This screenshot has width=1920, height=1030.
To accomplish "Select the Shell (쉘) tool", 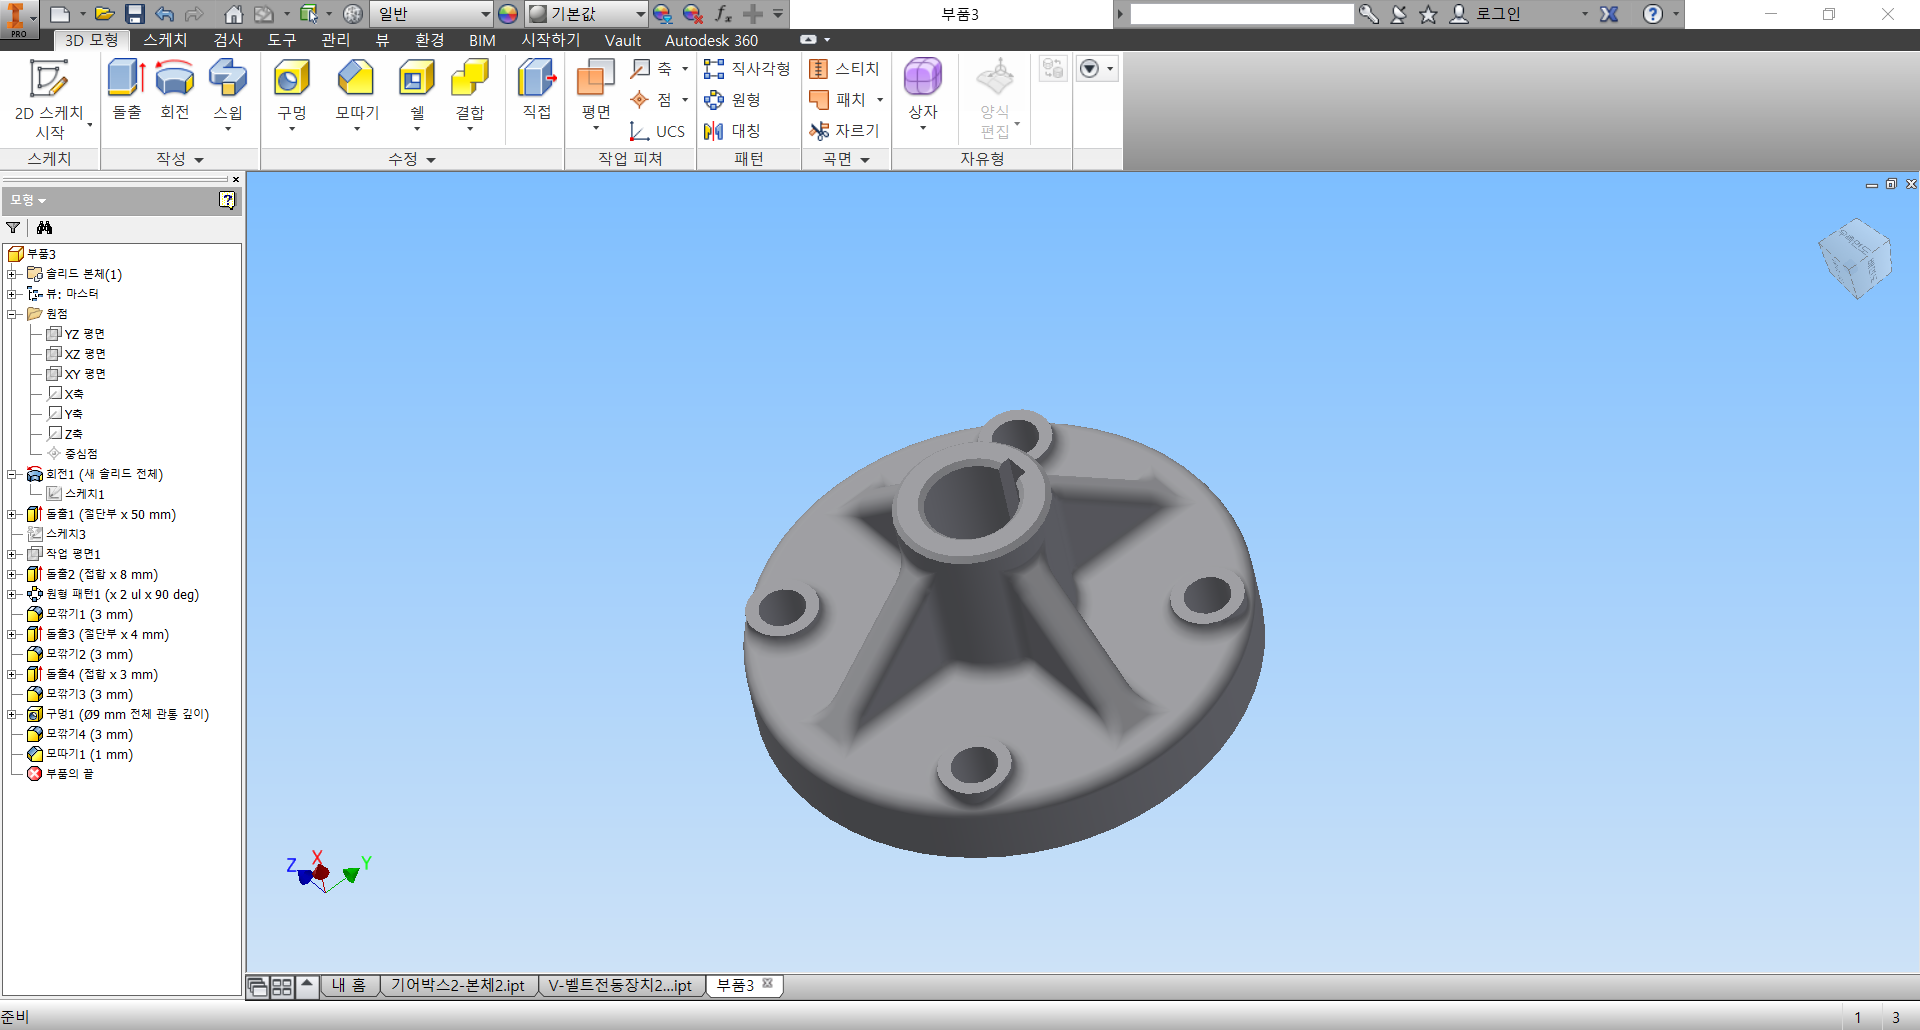I will click(x=417, y=94).
